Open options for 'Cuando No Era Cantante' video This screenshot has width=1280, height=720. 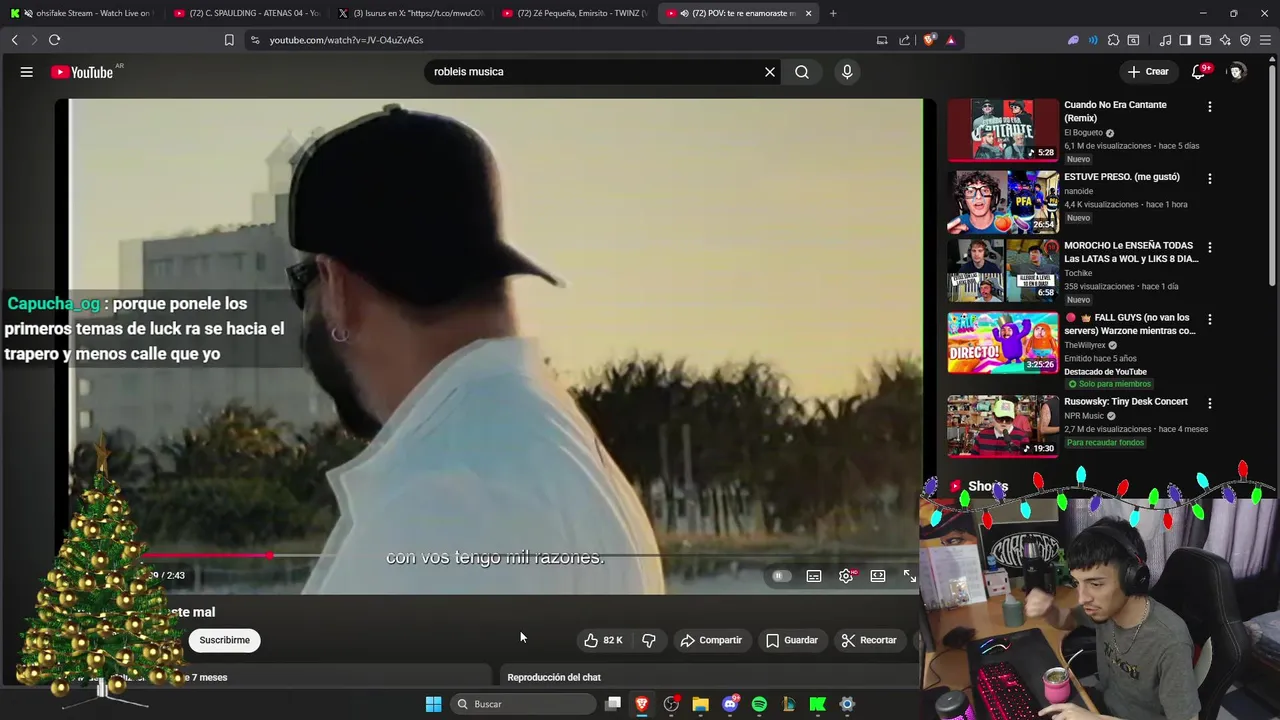click(1210, 107)
